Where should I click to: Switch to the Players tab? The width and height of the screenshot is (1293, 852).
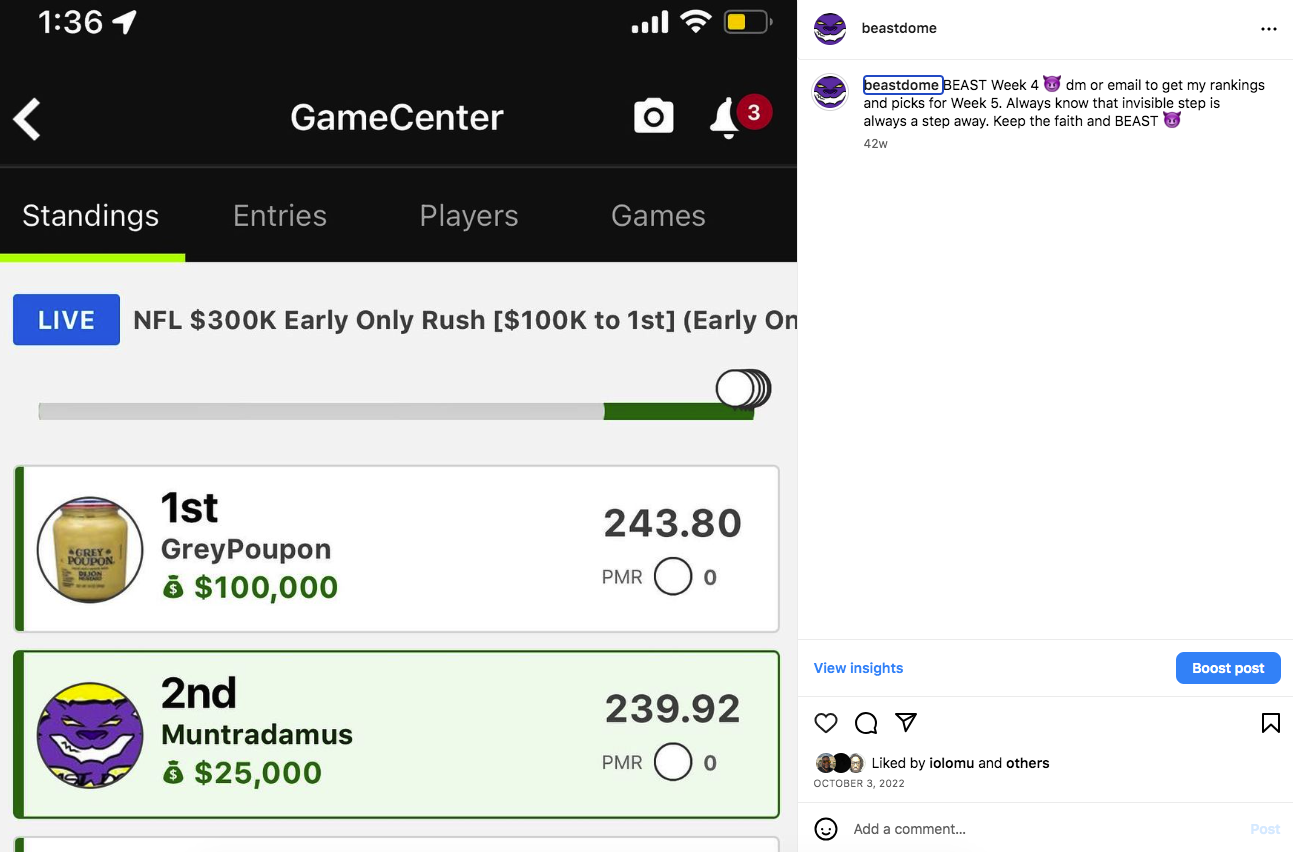point(469,216)
